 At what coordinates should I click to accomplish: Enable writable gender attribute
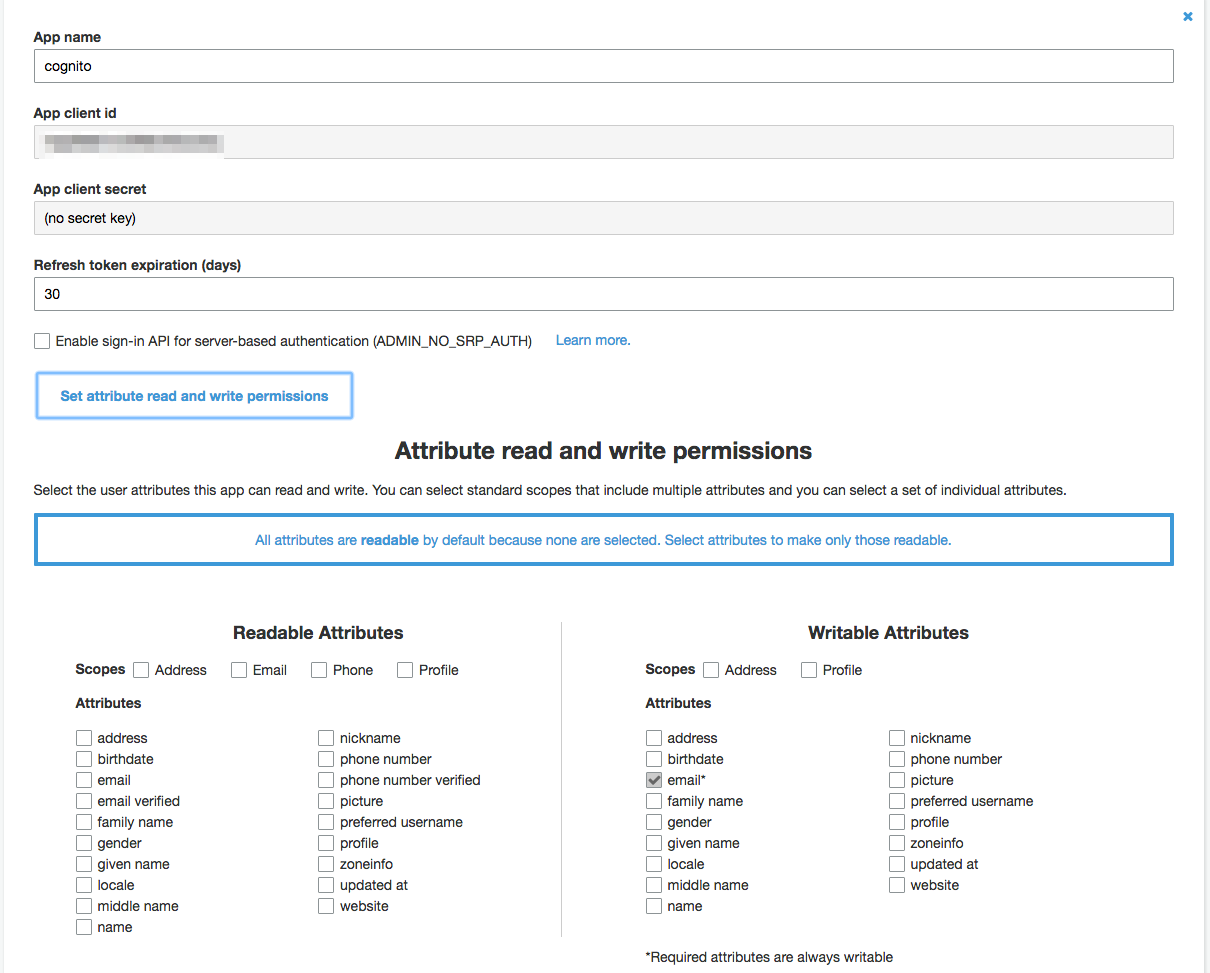[654, 822]
